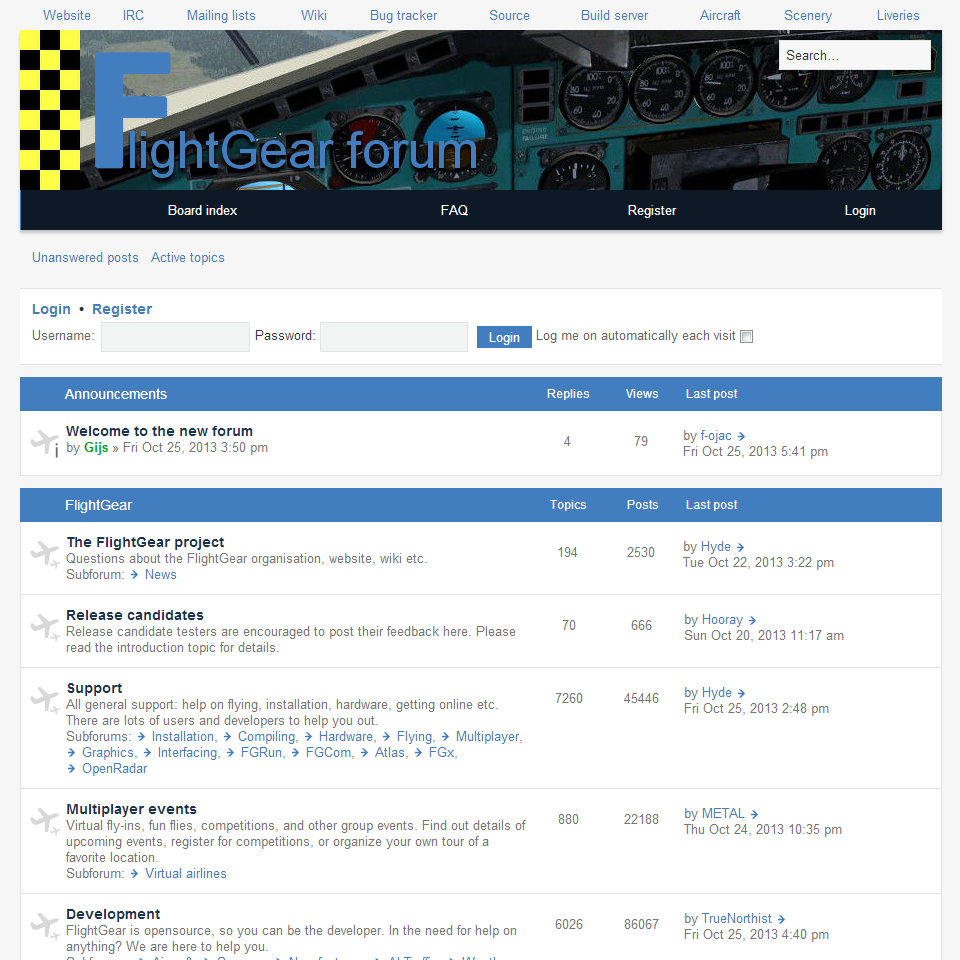Click airplane icon beside Support forum
This screenshot has height=960, width=960.
[x=45, y=700]
